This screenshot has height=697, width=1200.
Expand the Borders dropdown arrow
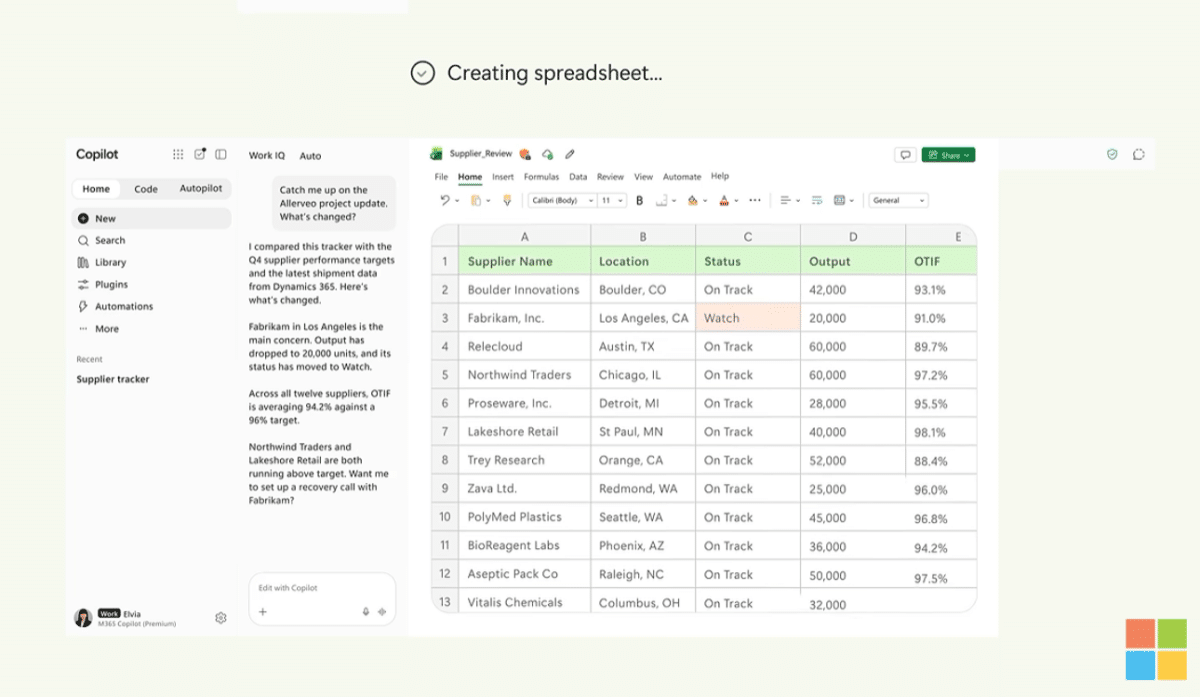click(x=674, y=201)
